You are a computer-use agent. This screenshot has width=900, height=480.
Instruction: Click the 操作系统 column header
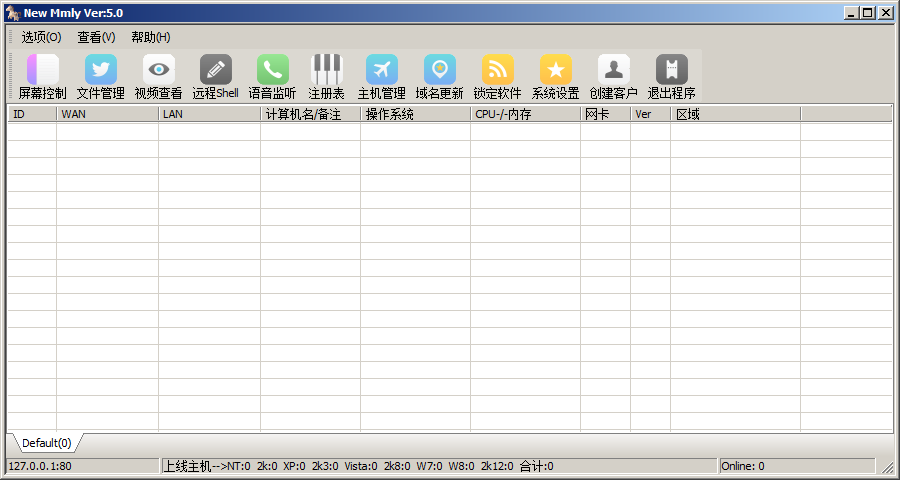point(415,114)
